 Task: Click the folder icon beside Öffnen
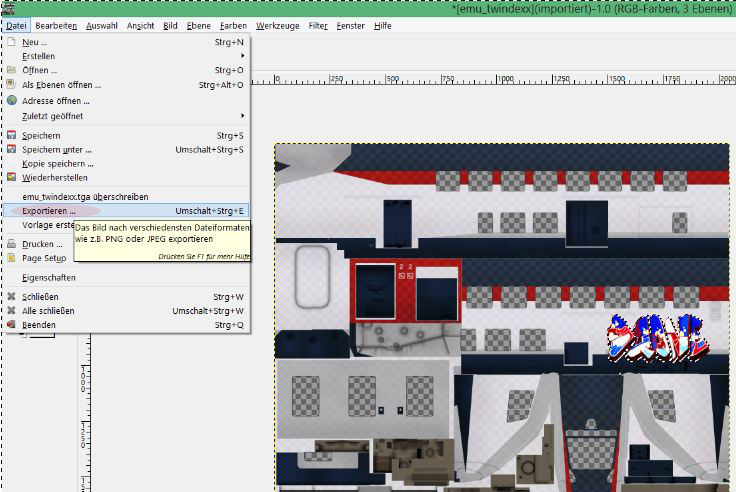(12, 70)
